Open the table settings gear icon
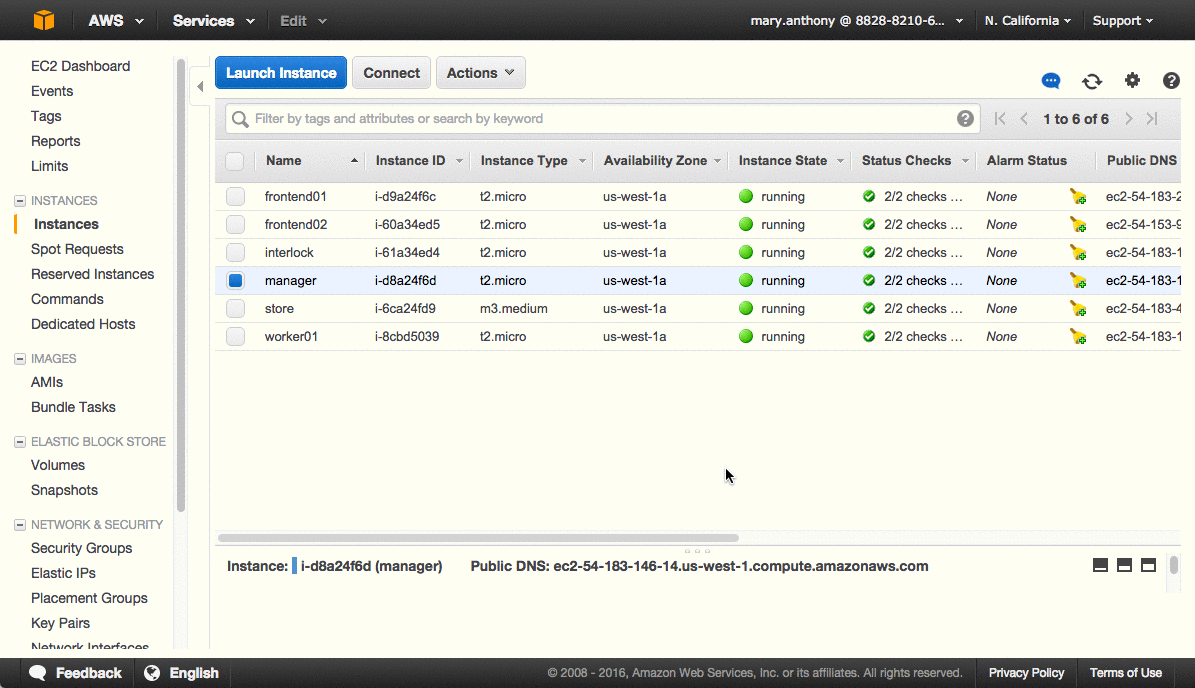 (x=1132, y=81)
